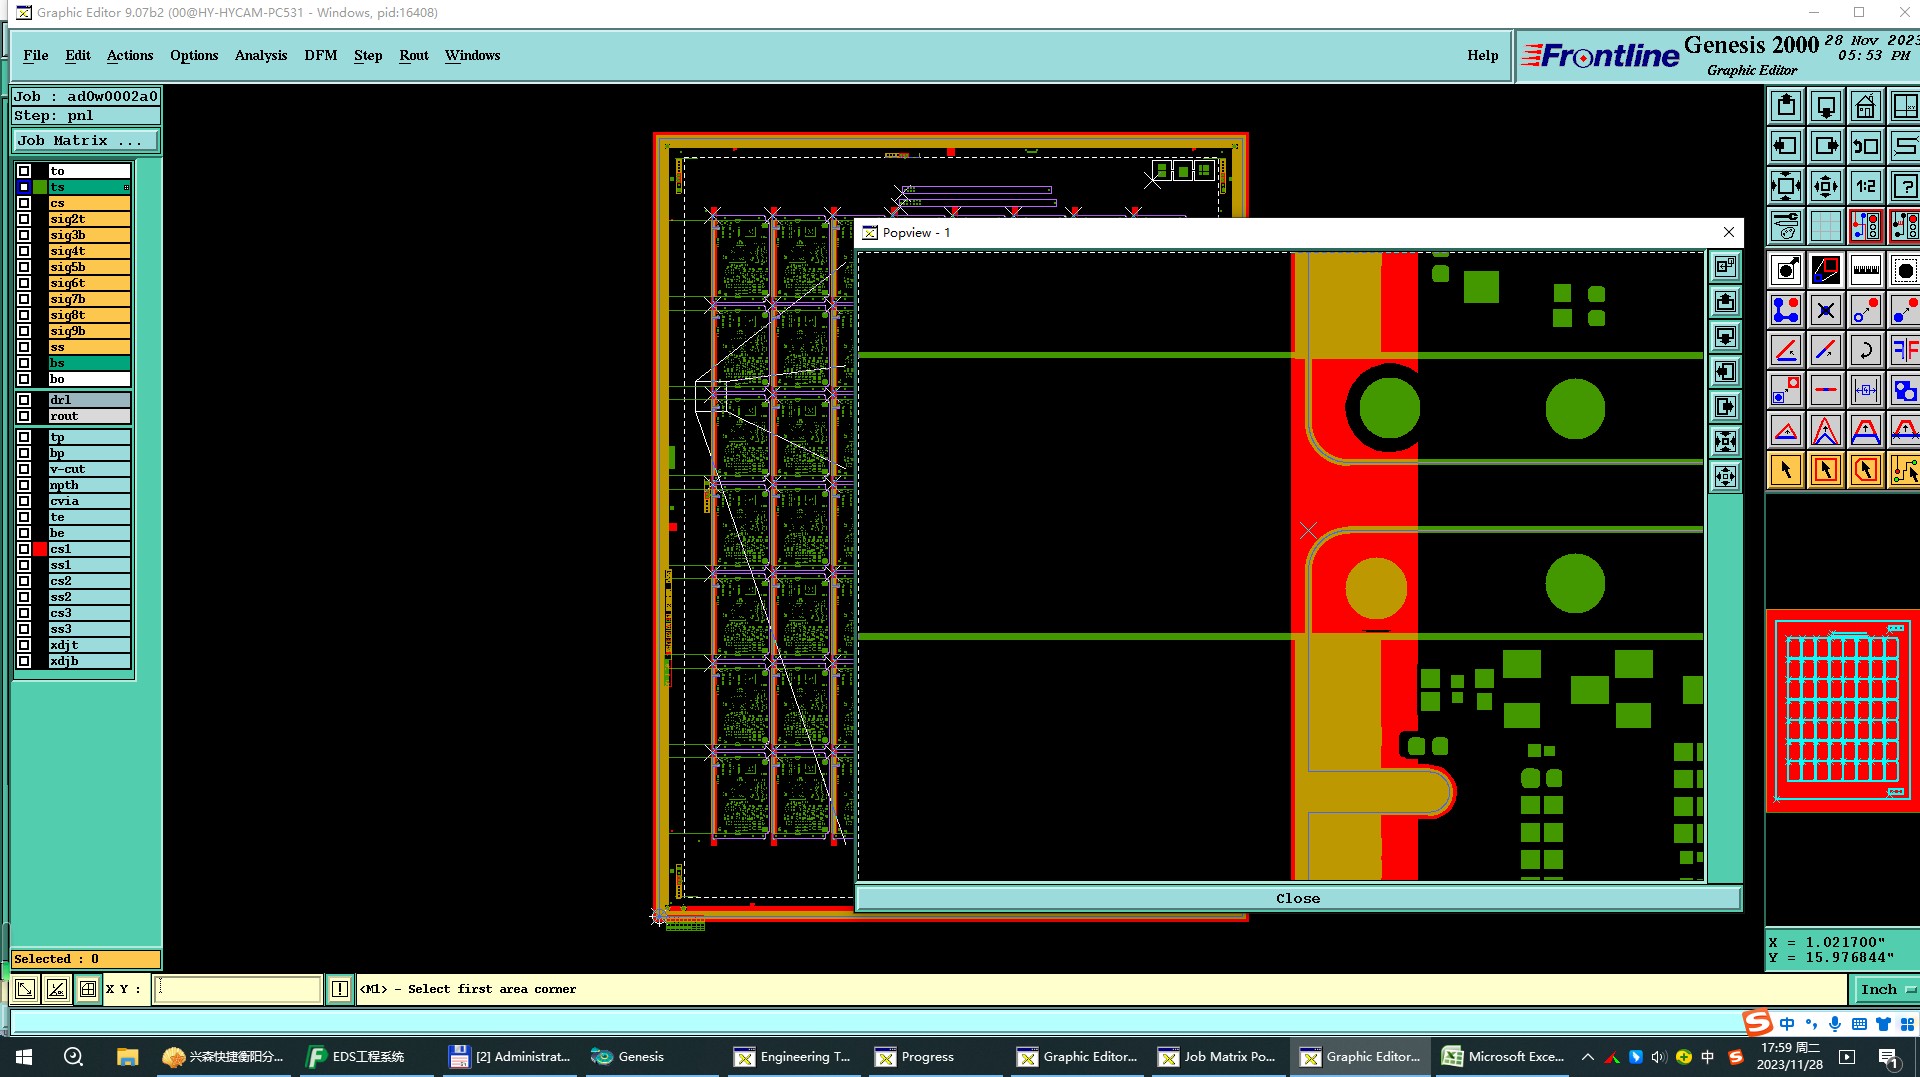Click Close button at the bottom of Popview

click(x=1298, y=898)
